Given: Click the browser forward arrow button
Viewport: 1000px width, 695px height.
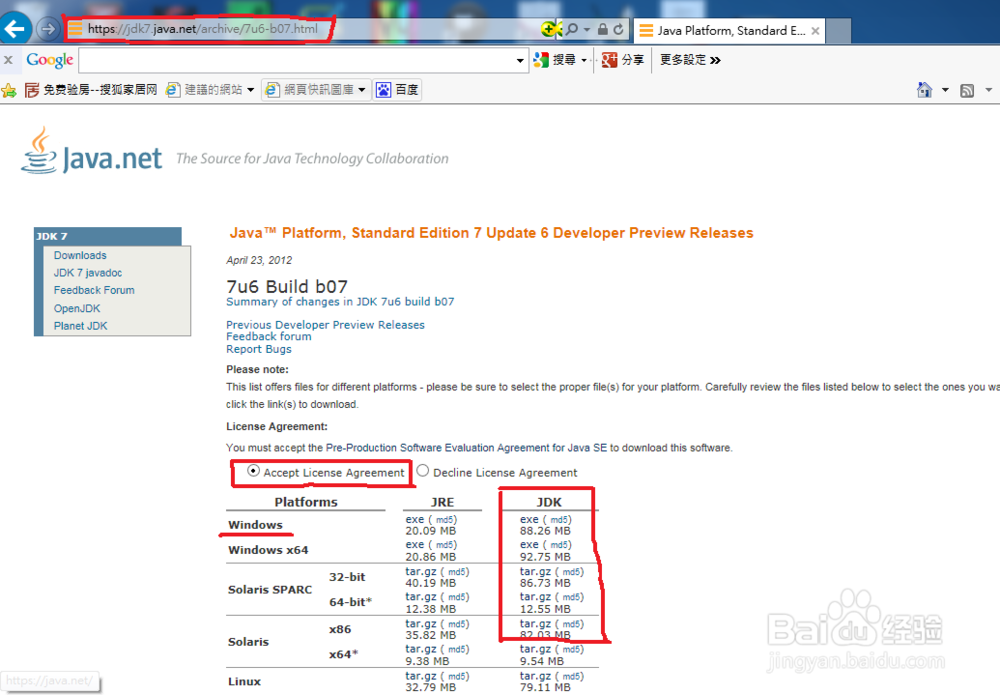Looking at the screenshot, I should click(48, 29).
